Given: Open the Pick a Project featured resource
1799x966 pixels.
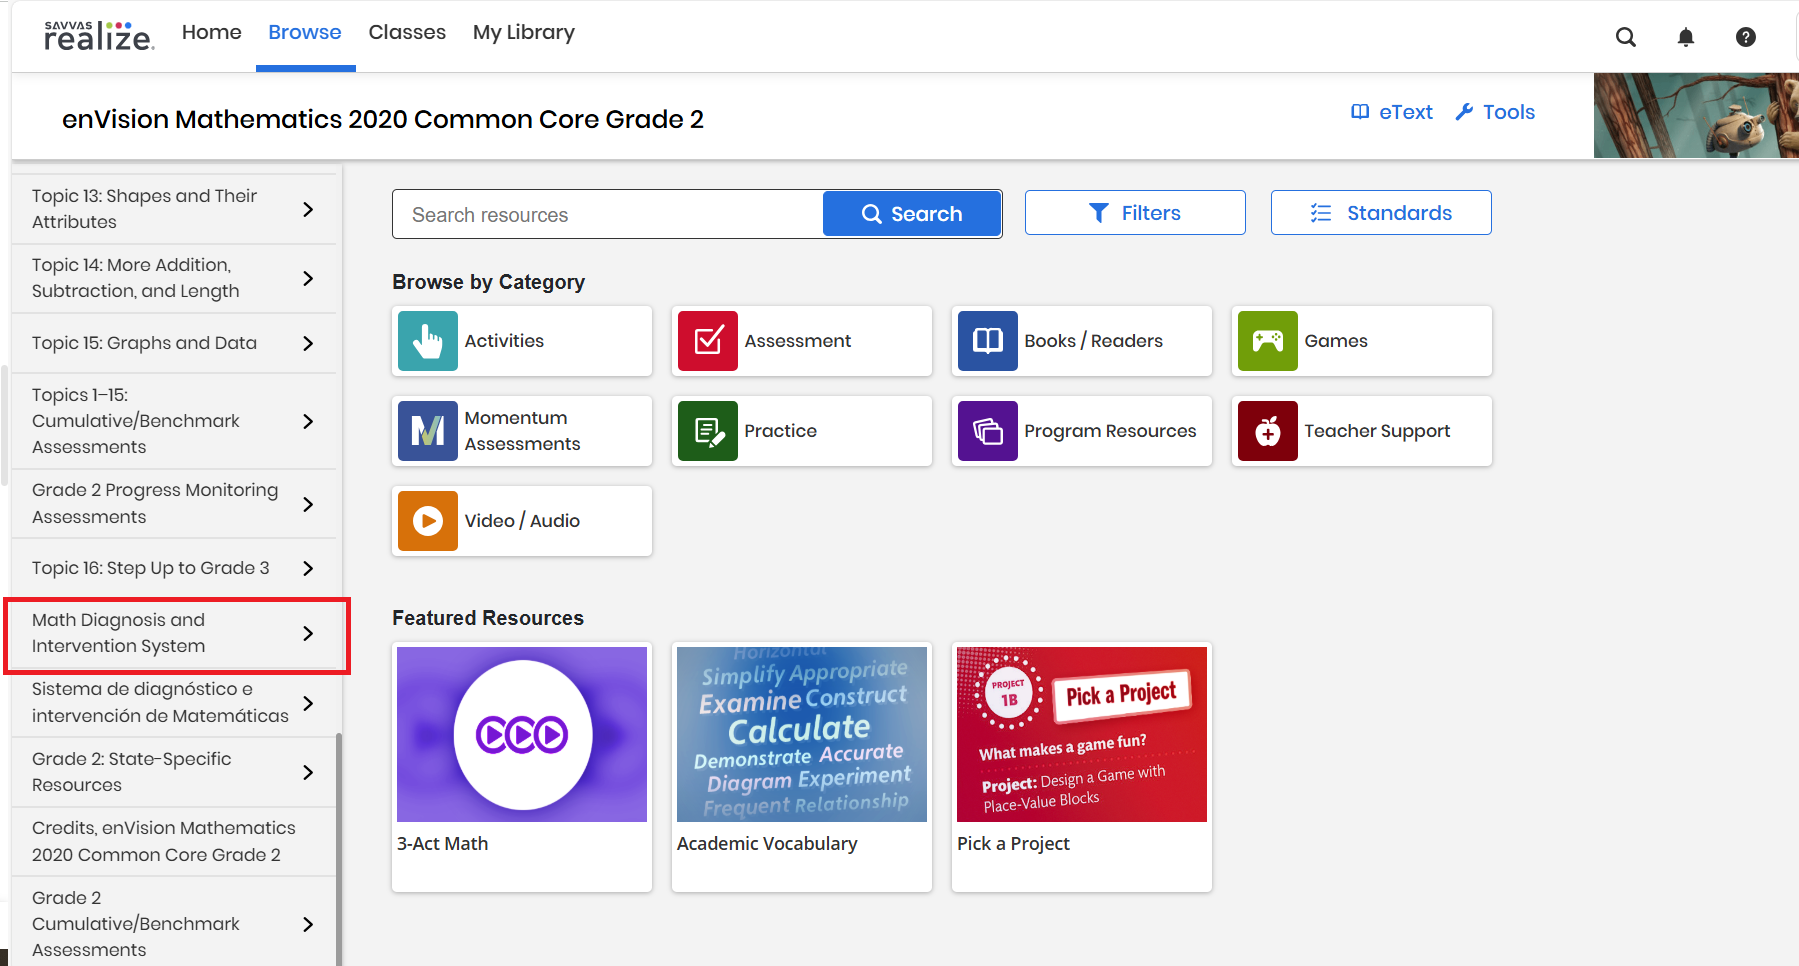Looking at the screenshot, I should [x=1082, y=767].
